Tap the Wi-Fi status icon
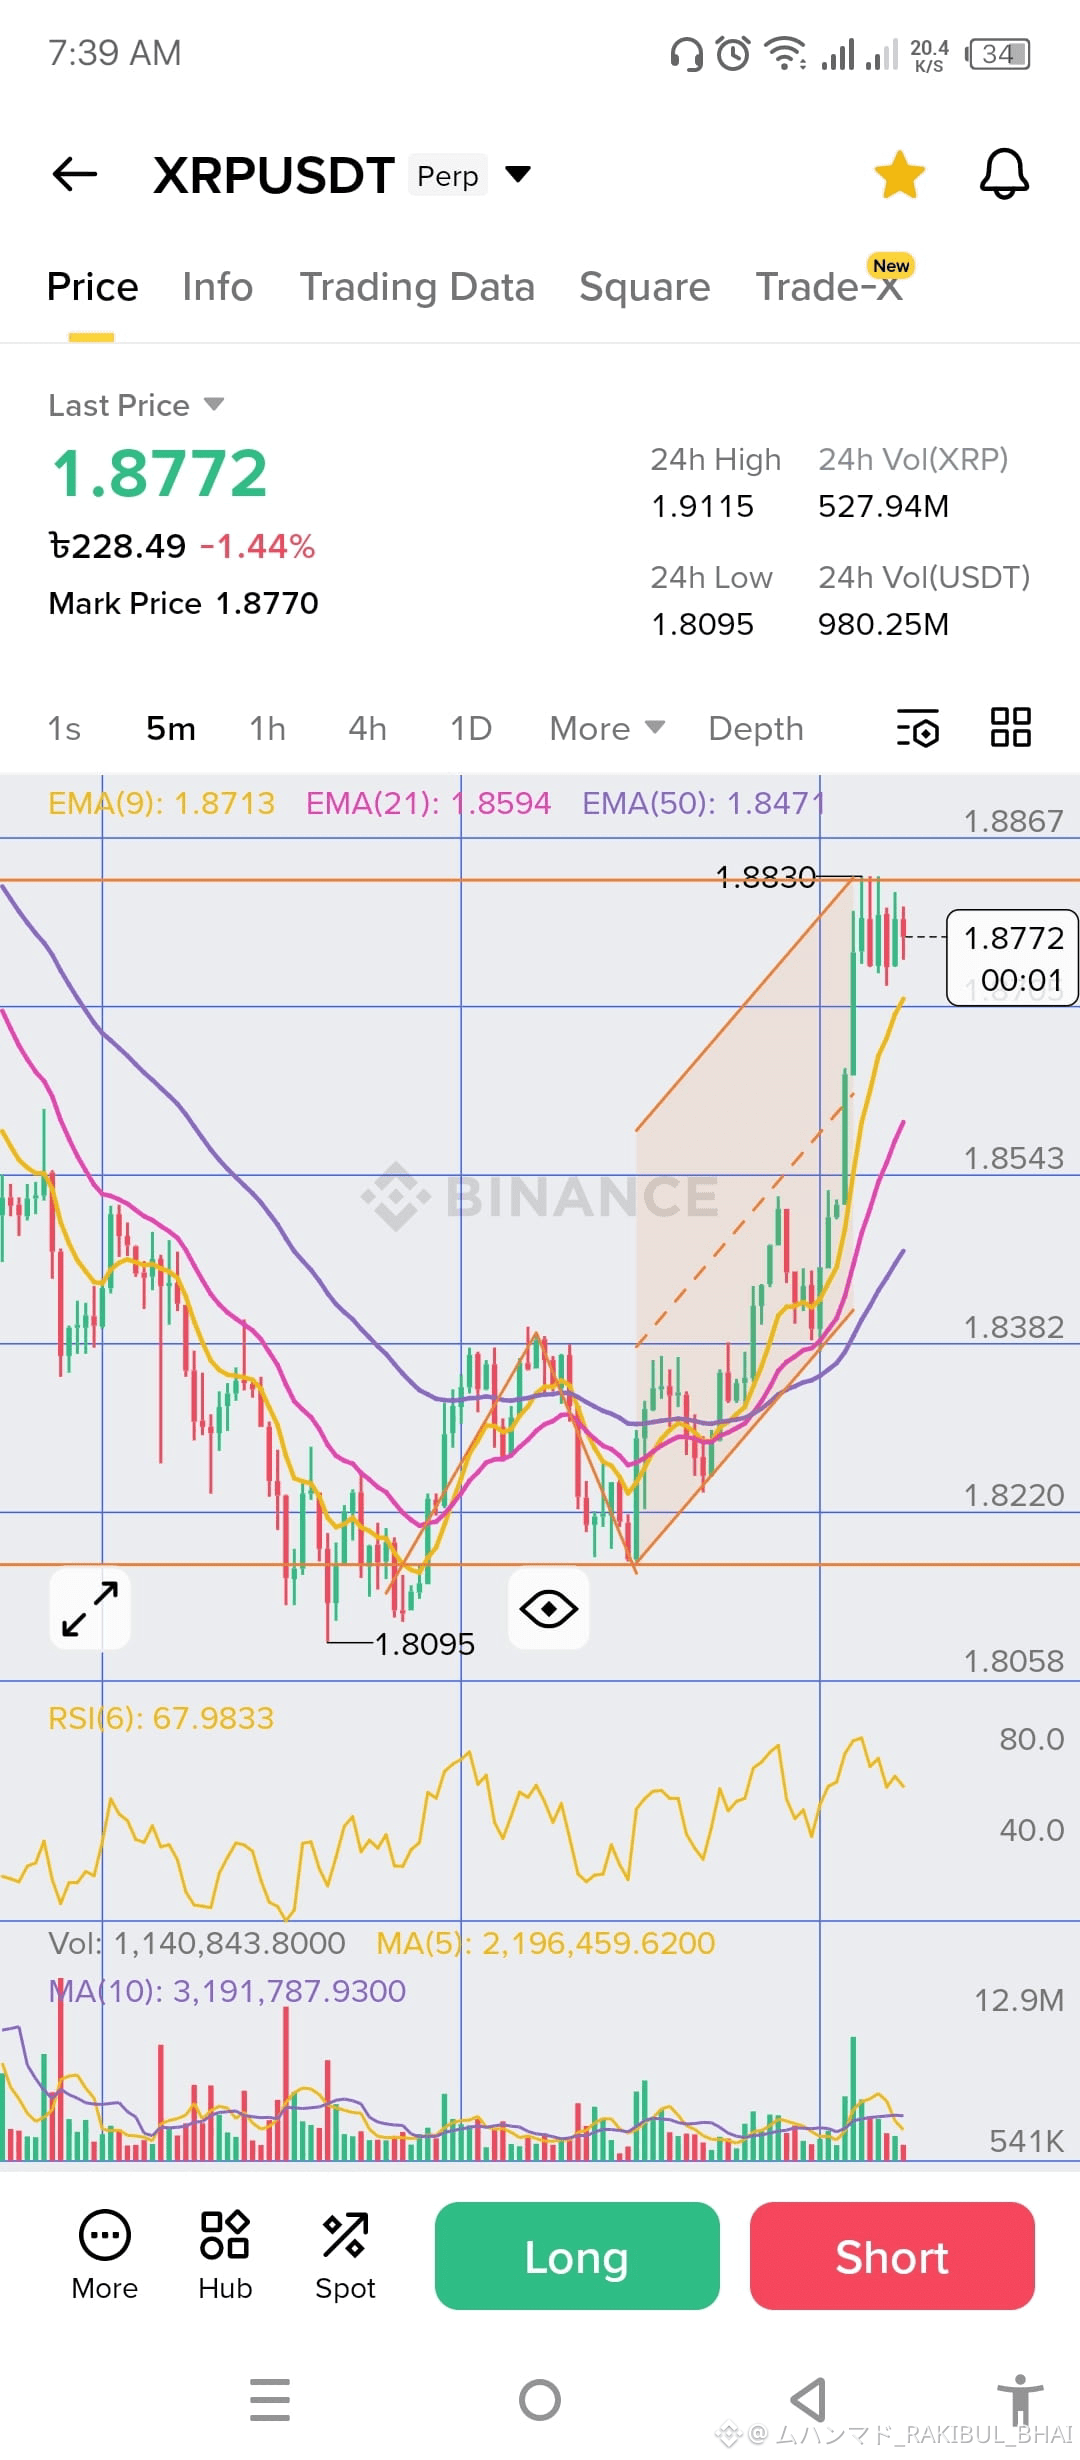The width and height of the screenshot is (1080, 2460). coord(786,53)
